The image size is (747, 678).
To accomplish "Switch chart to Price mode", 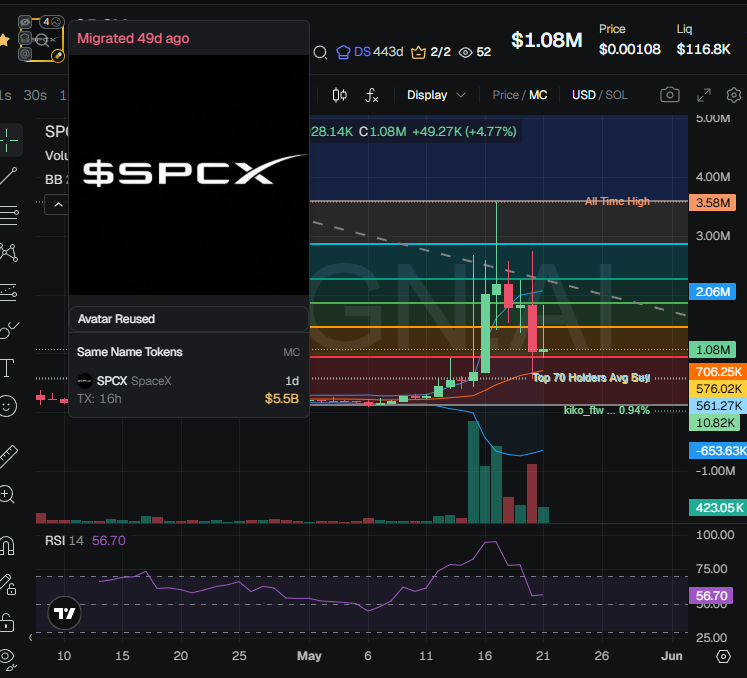I will click(505, 95).
